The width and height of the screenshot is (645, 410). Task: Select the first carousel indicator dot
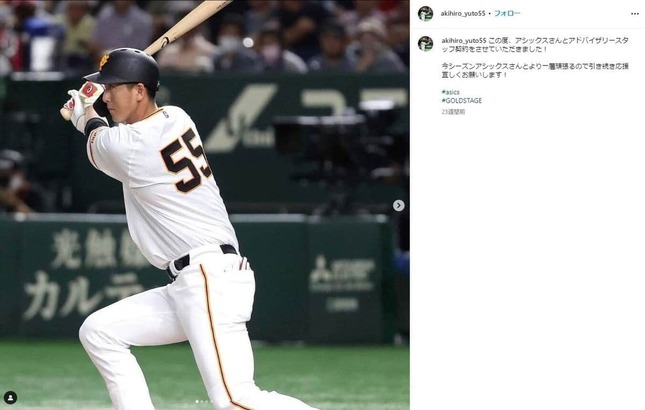(197, 401)
